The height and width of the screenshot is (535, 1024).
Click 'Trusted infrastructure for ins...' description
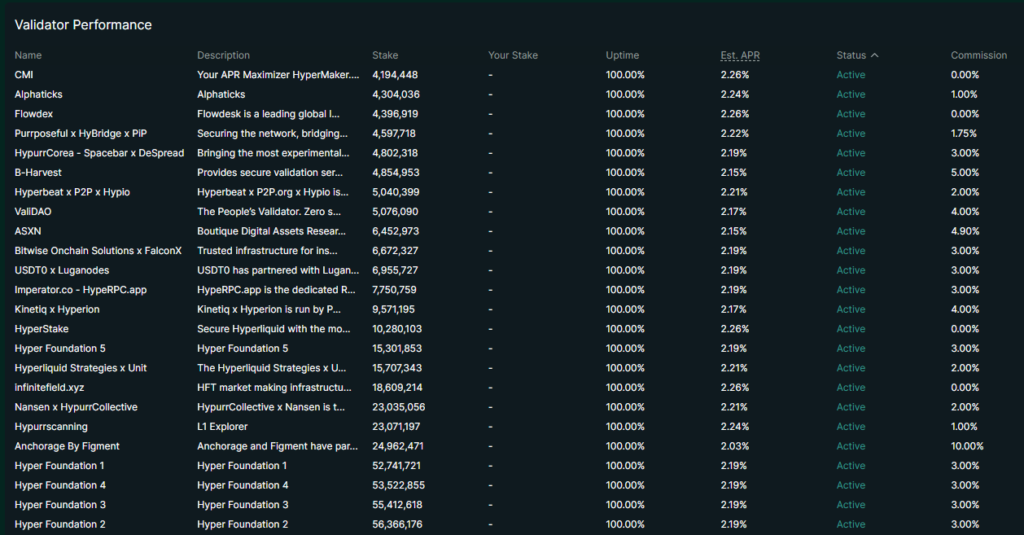pos(268,251)
